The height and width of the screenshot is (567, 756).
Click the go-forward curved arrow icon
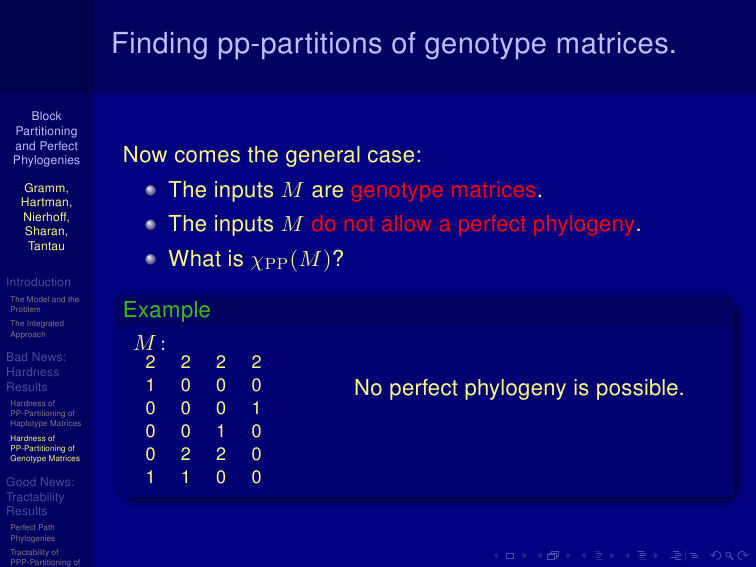(x=743, y=555)
